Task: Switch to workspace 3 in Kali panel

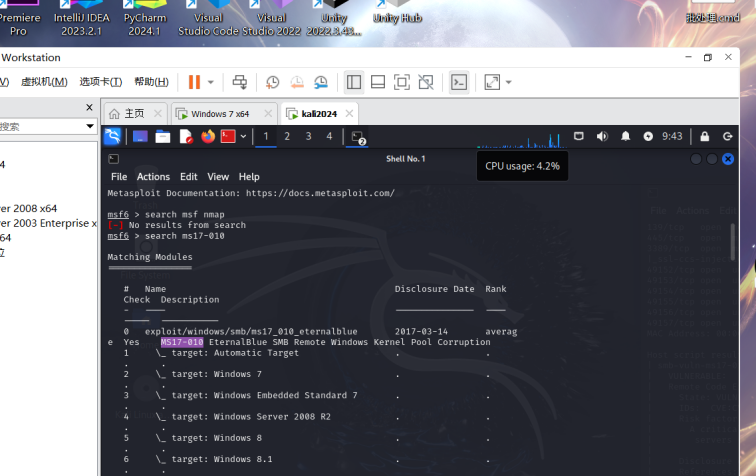Action: coord(308,136)
